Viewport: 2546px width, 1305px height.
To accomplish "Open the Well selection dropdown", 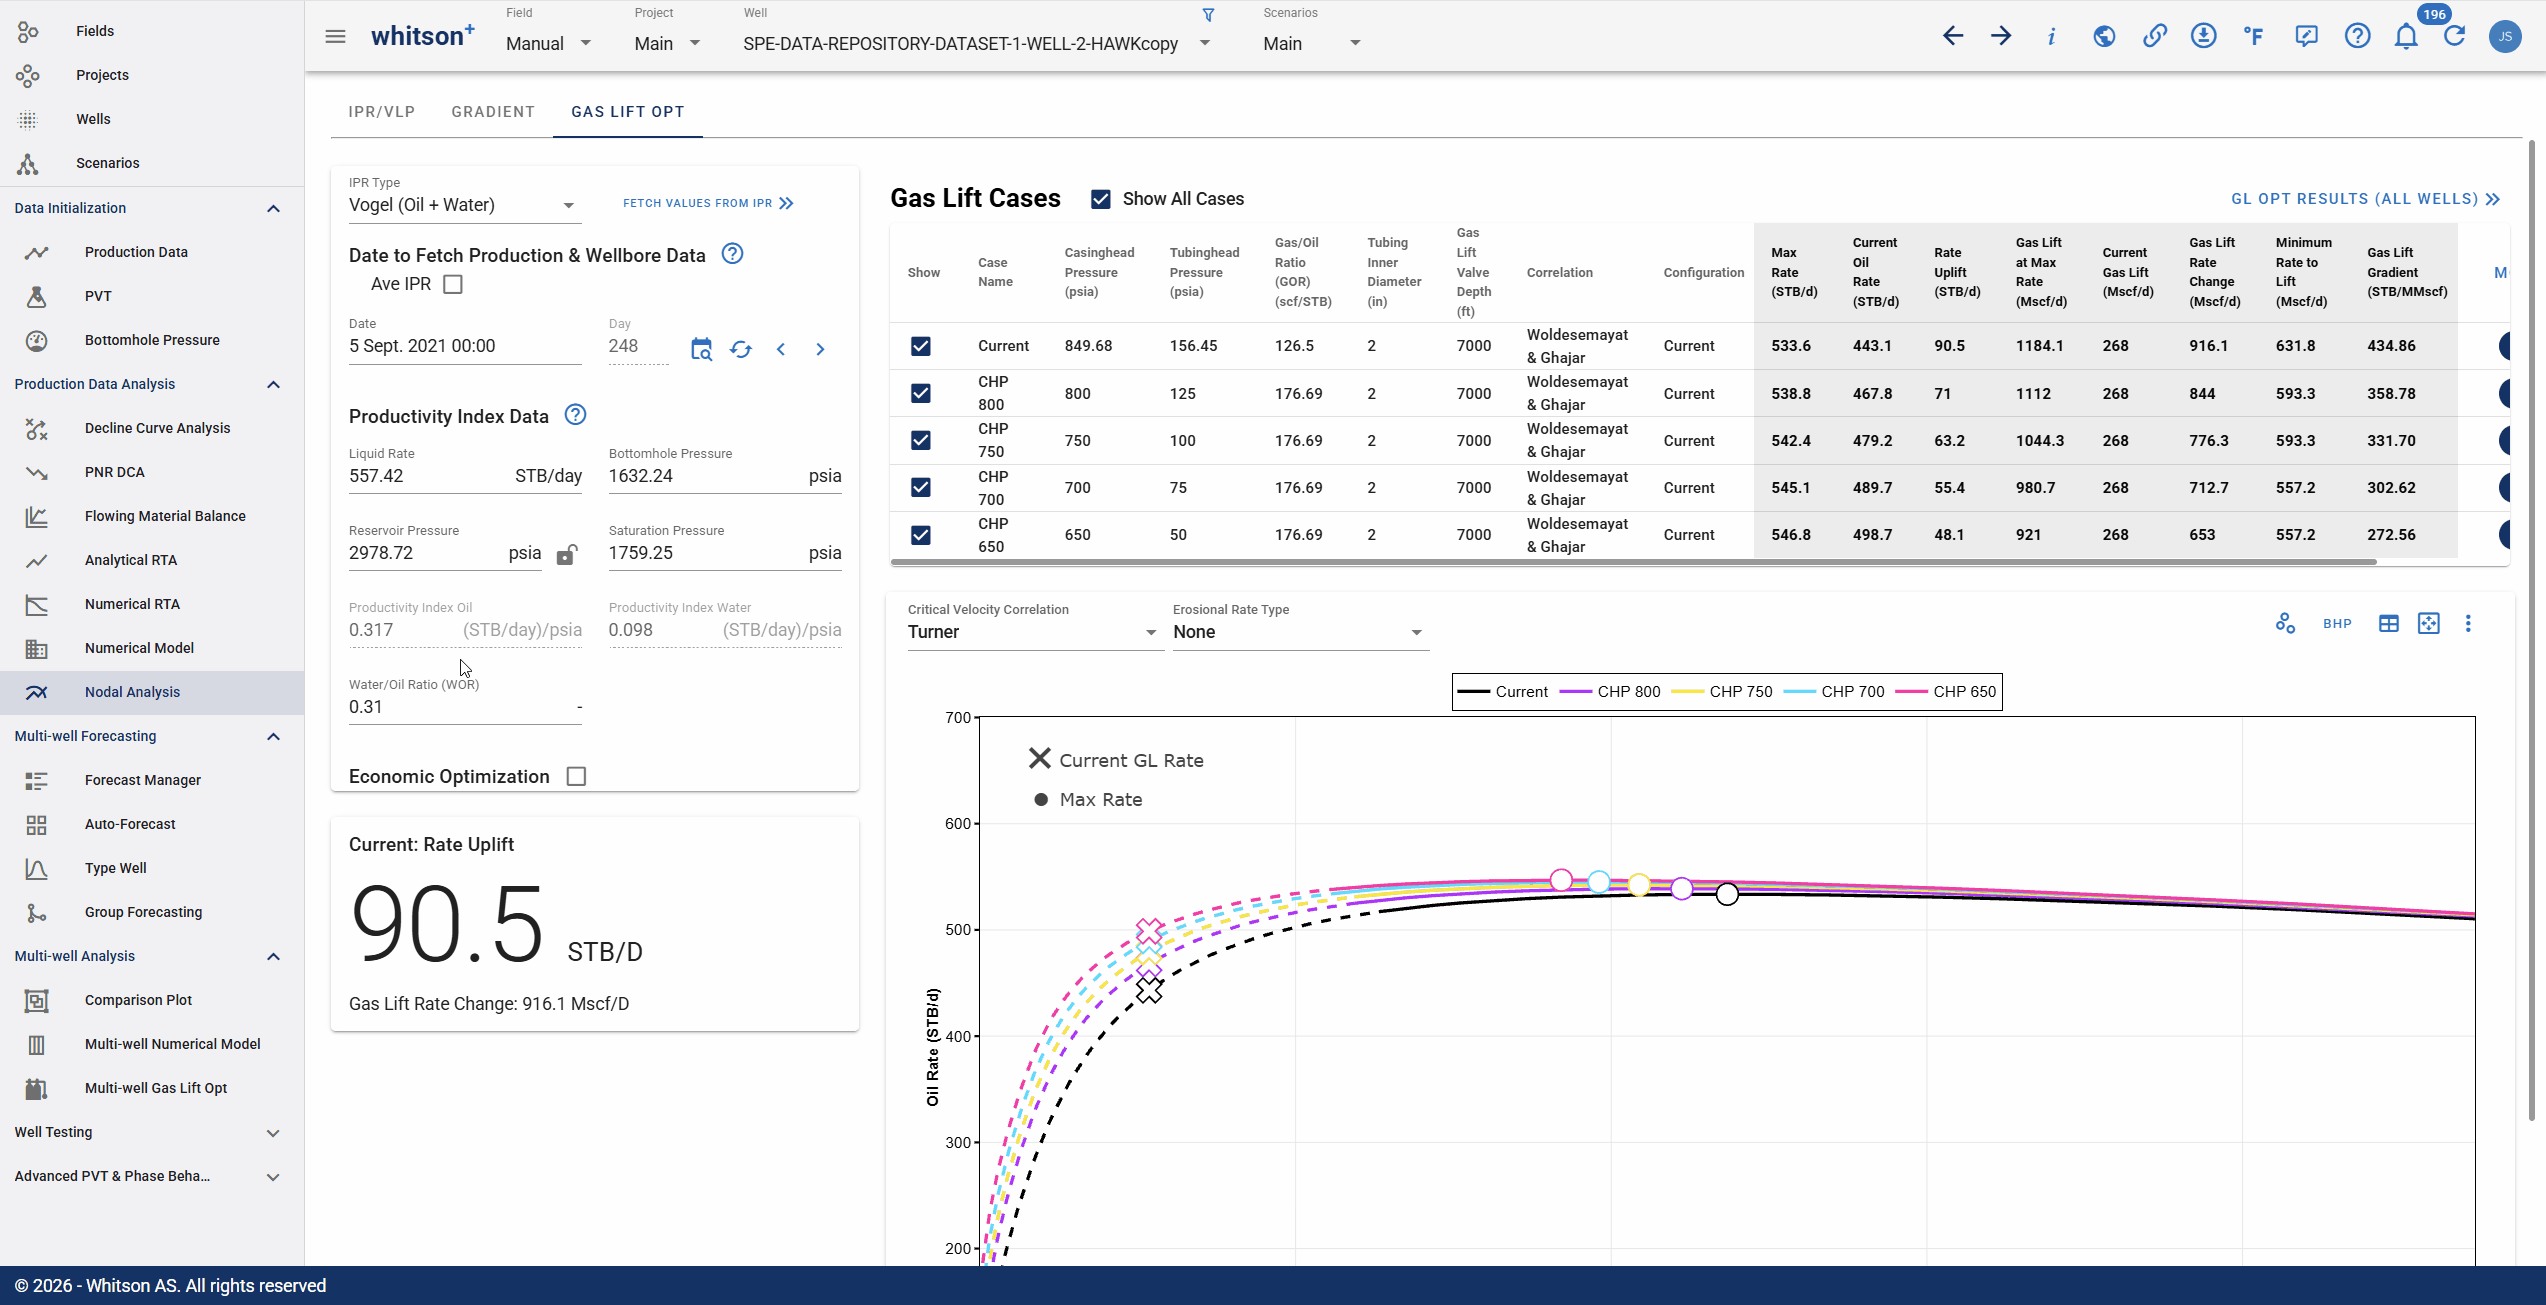I will [977, 43].
